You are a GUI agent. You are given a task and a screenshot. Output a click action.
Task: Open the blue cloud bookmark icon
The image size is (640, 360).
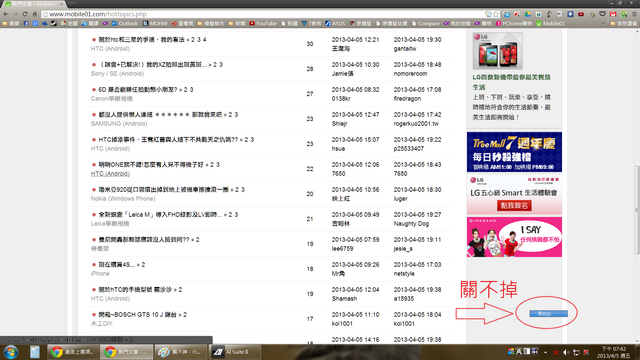pos(44,24)
